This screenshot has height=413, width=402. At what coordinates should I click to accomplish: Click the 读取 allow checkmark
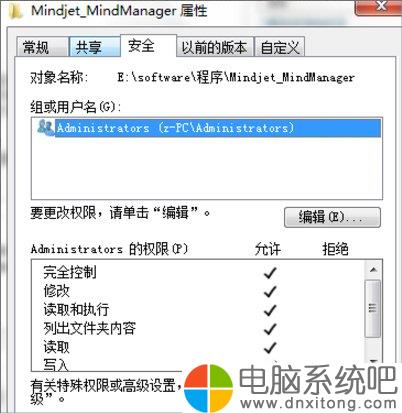(270, 348)
